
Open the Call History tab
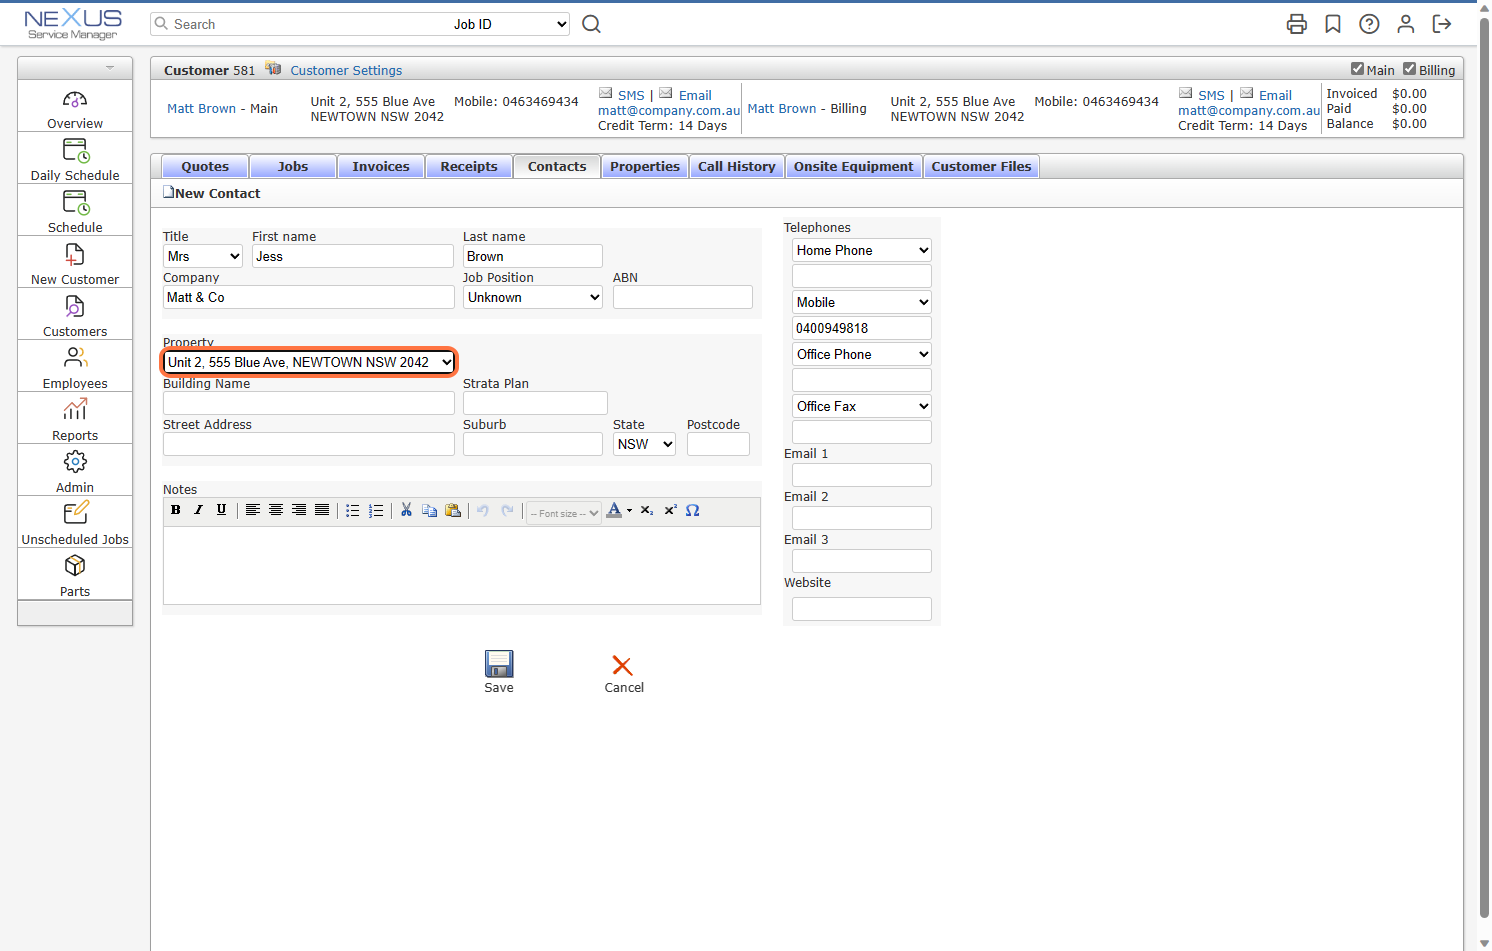(x=736, y=166)
